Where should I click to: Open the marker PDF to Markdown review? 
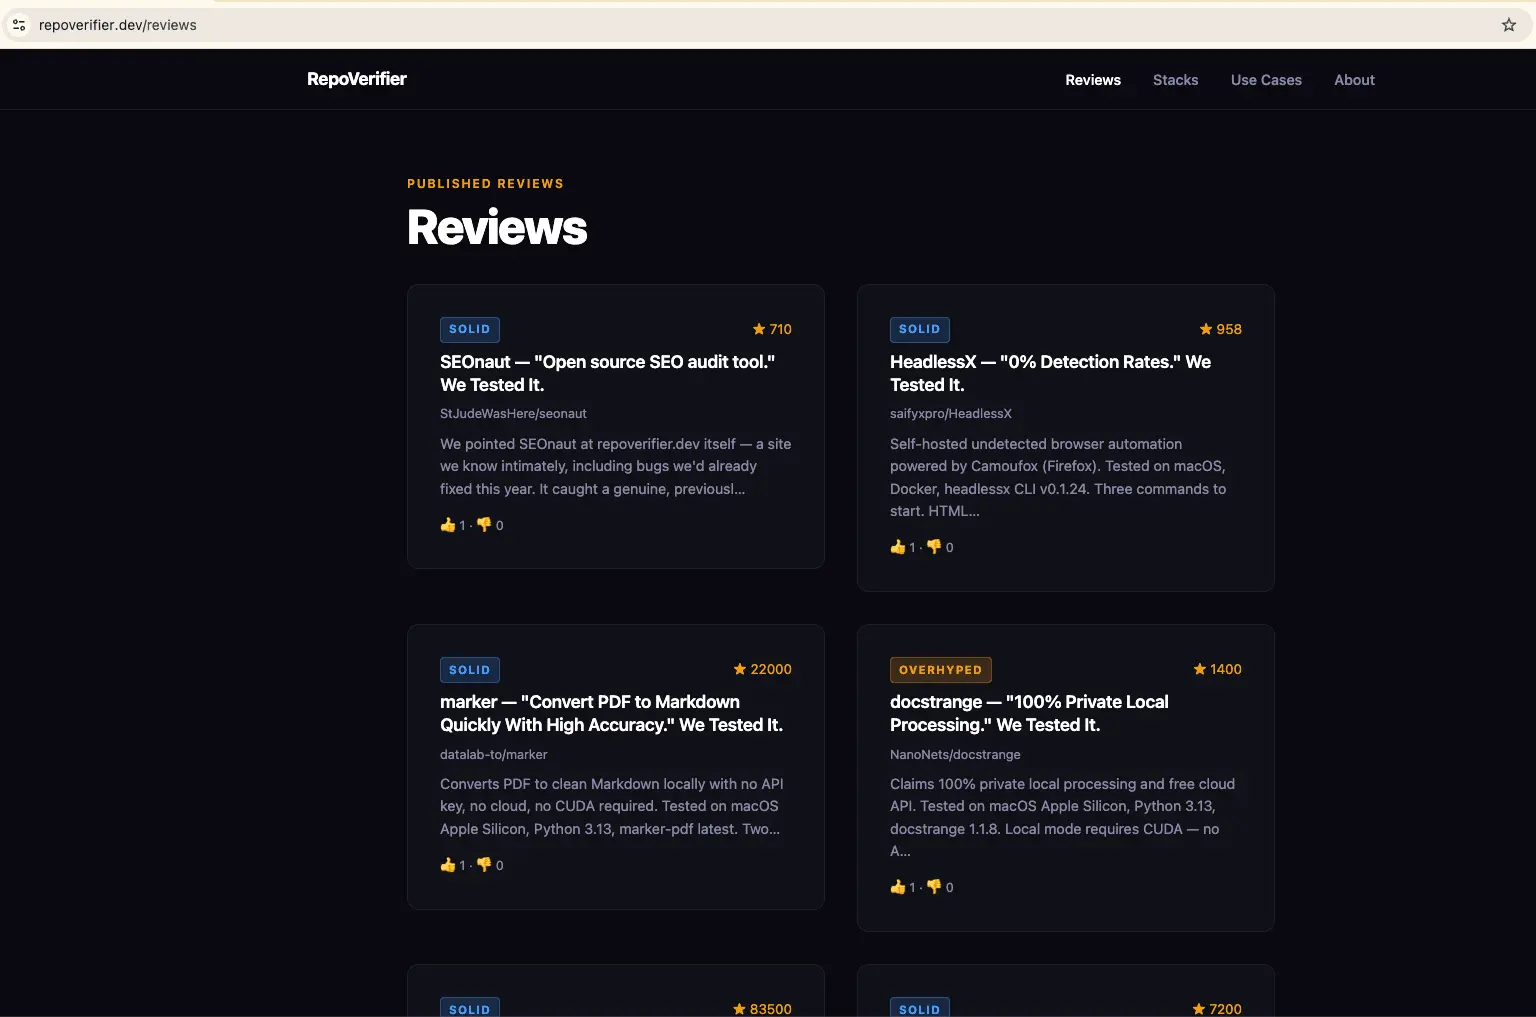pos(611,713)
